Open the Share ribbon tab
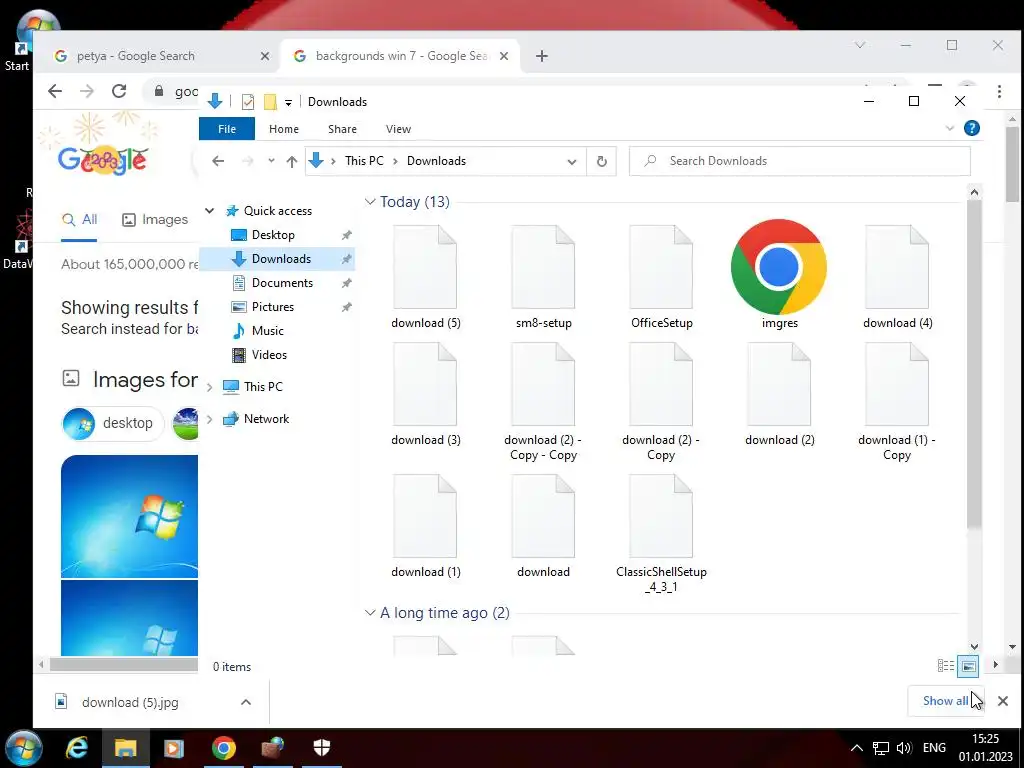 click(x=342, y=129)
